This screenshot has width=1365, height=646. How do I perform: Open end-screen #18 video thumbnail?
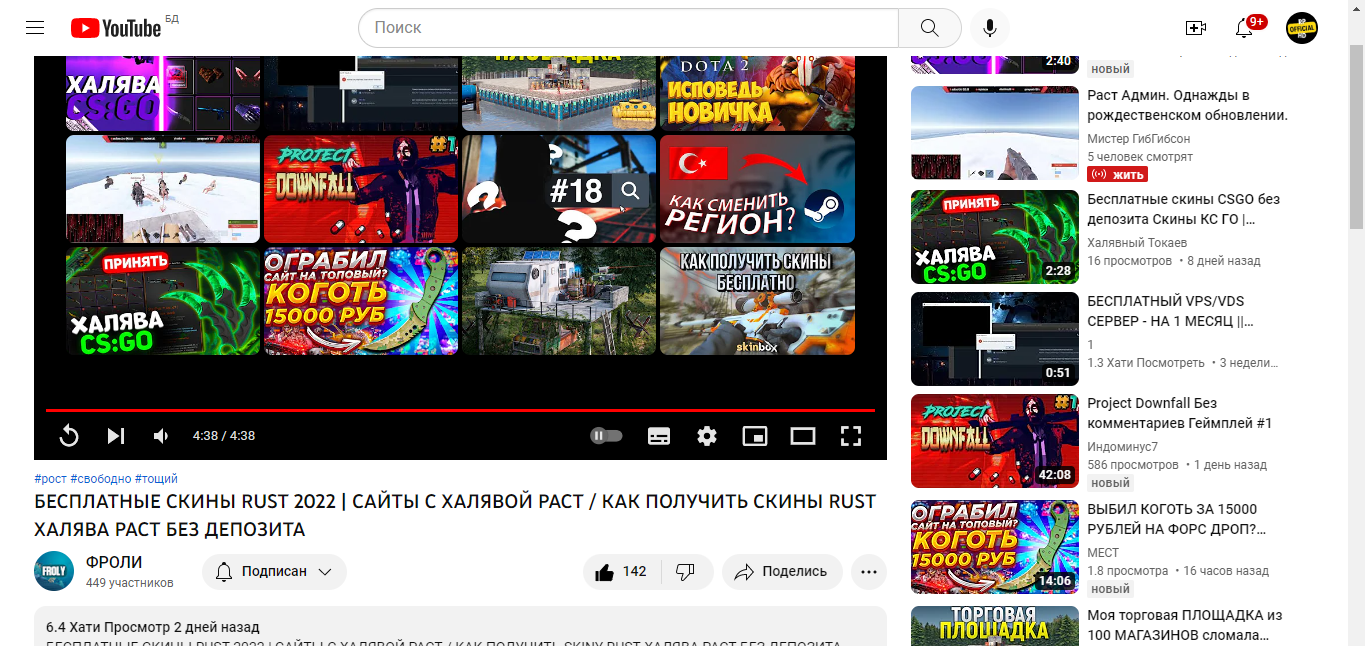click(558, 189)
